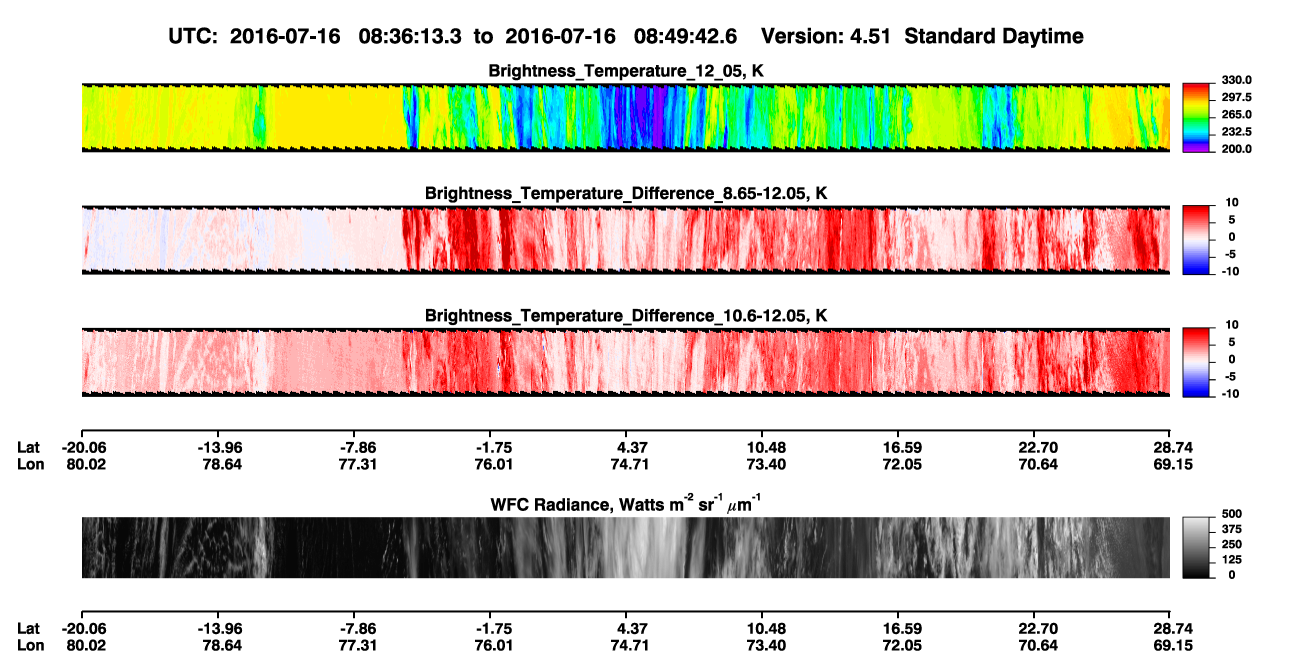Click the Brightness_Temperature_Difference_8.65-12.05 panel title
The image size is (1300, 667).
pyautogui.click(x=625, y=193)
